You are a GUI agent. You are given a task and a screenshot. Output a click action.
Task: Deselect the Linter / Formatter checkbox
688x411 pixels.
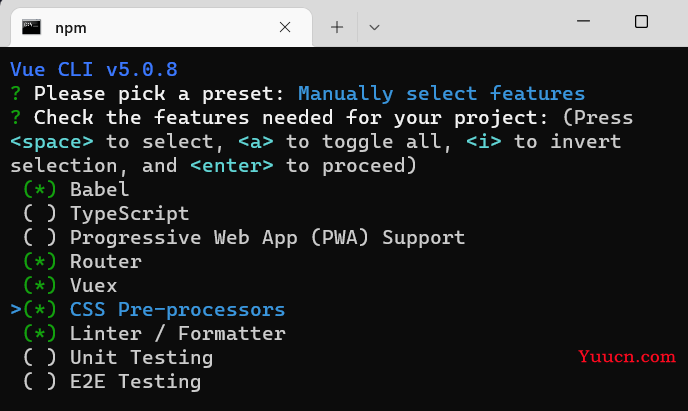click(x=40, y=333)
